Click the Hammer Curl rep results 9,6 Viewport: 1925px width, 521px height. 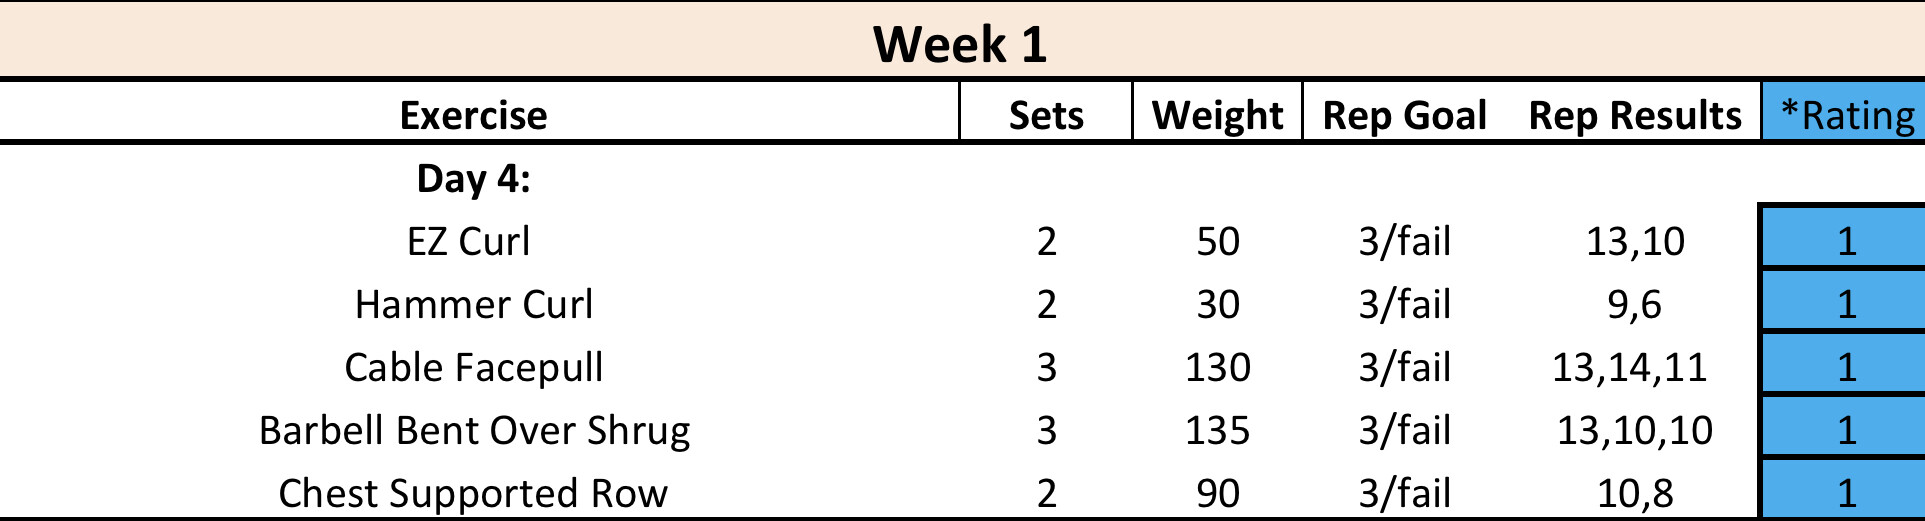(1634, 304)
